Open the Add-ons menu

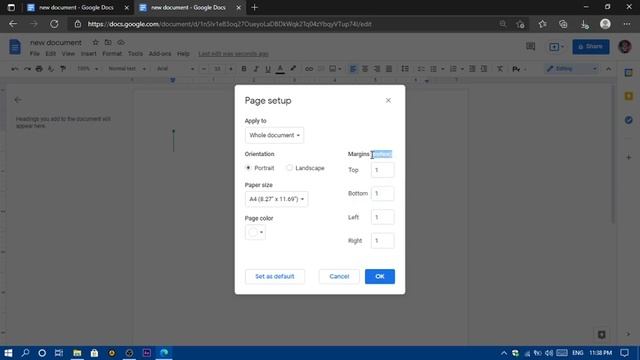pos(160,54)
